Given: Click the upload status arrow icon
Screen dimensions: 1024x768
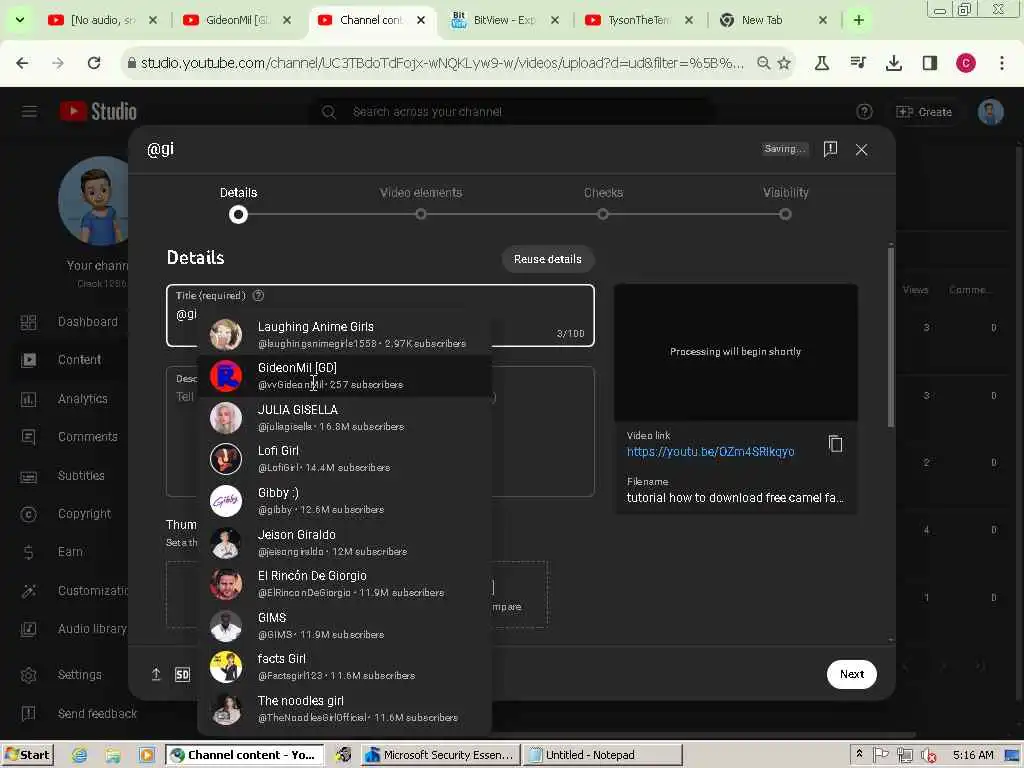Looking at the screenshot, I should click(x=156, y=674).
